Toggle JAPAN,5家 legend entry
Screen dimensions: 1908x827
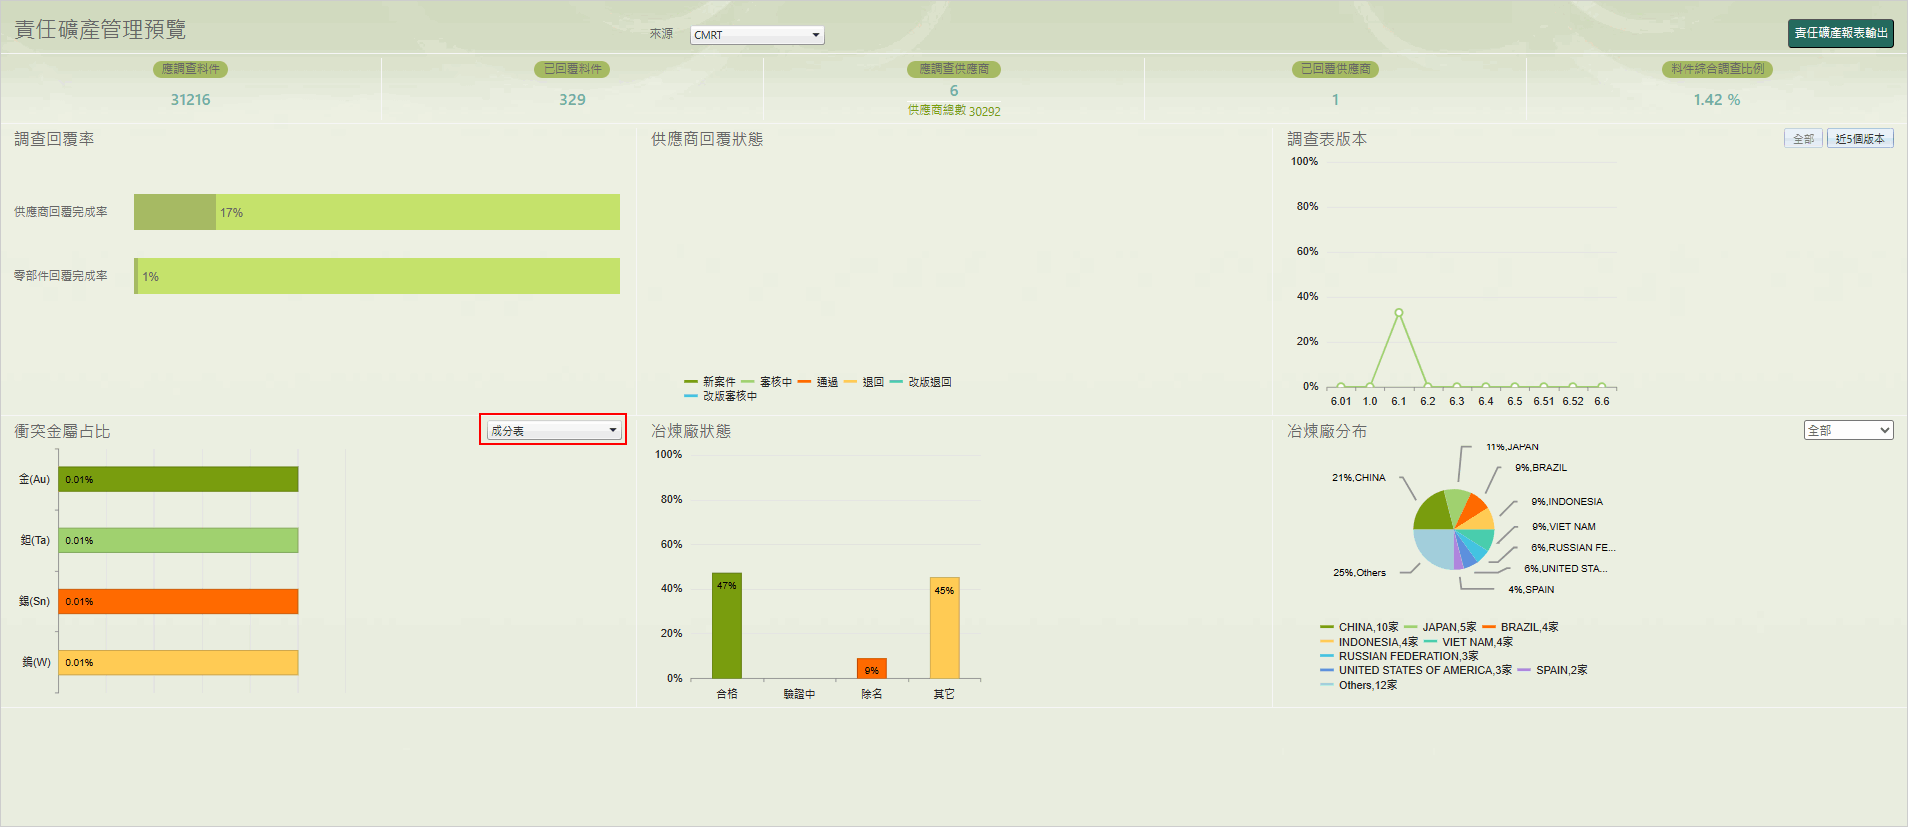click(x=1440, y=627)
